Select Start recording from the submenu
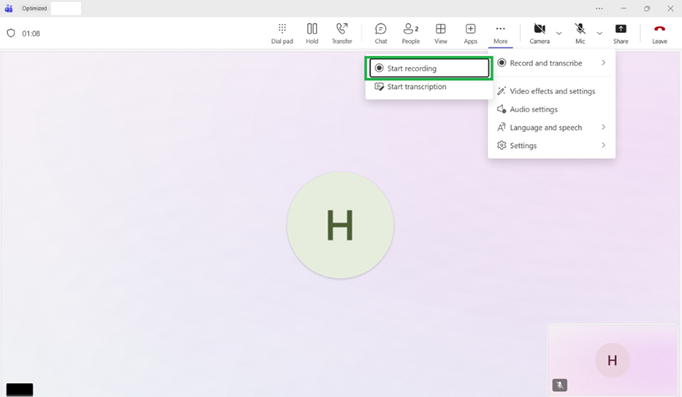This screenshot has height=397, width=682. [x=429, y=68]
